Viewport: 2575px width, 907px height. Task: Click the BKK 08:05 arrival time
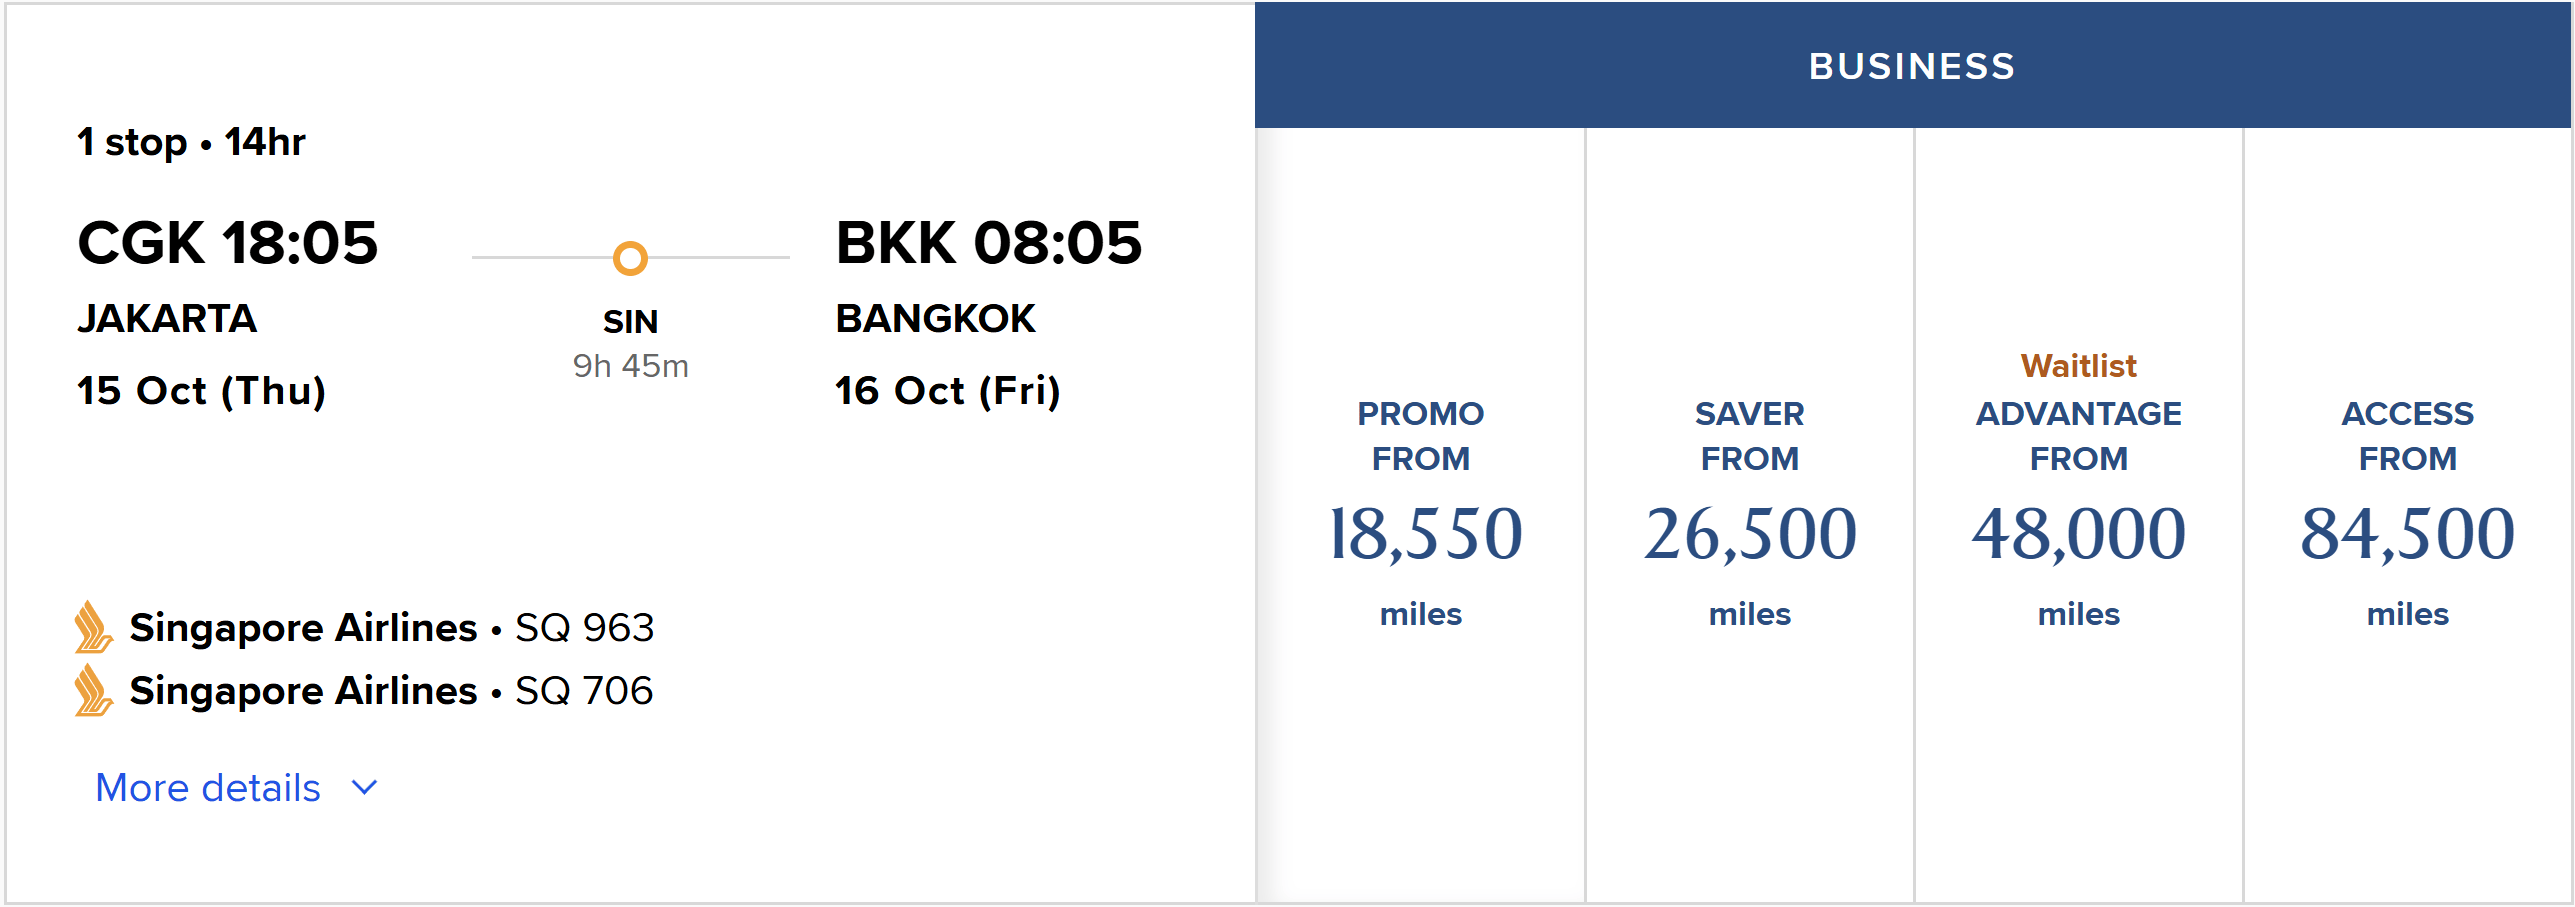(988, 243)
